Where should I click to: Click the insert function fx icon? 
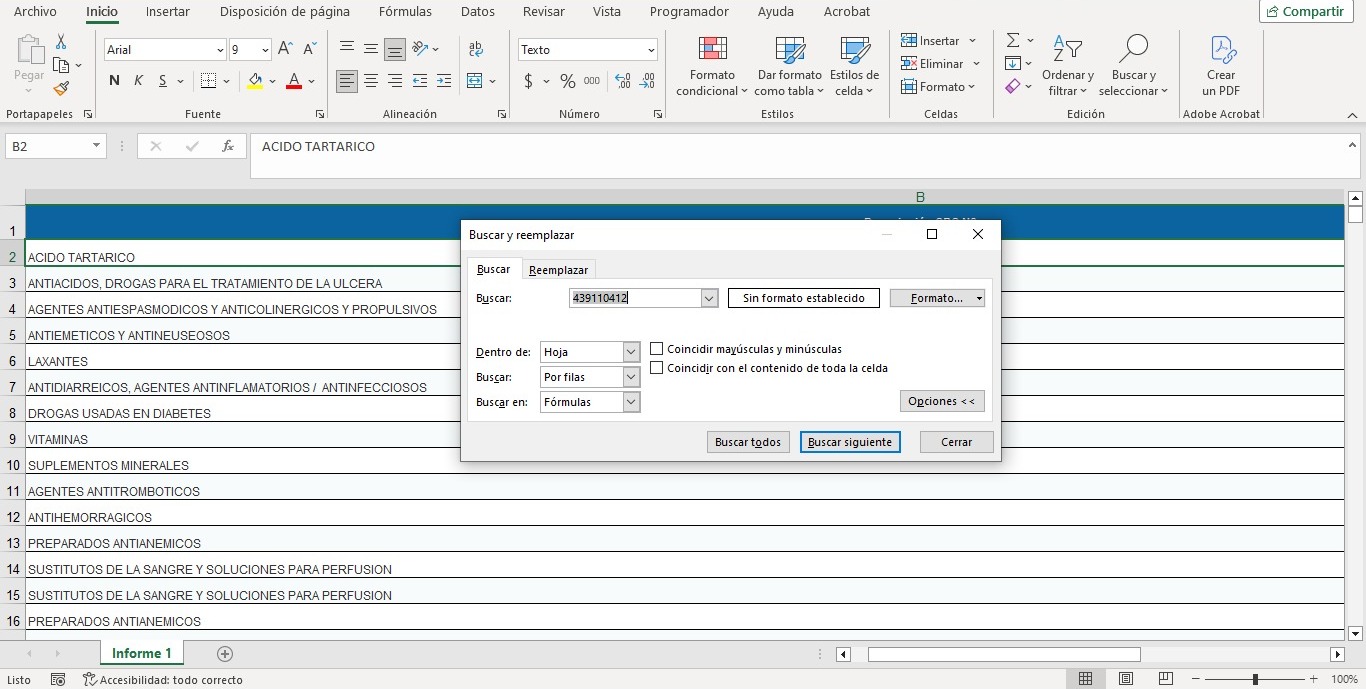228,146
